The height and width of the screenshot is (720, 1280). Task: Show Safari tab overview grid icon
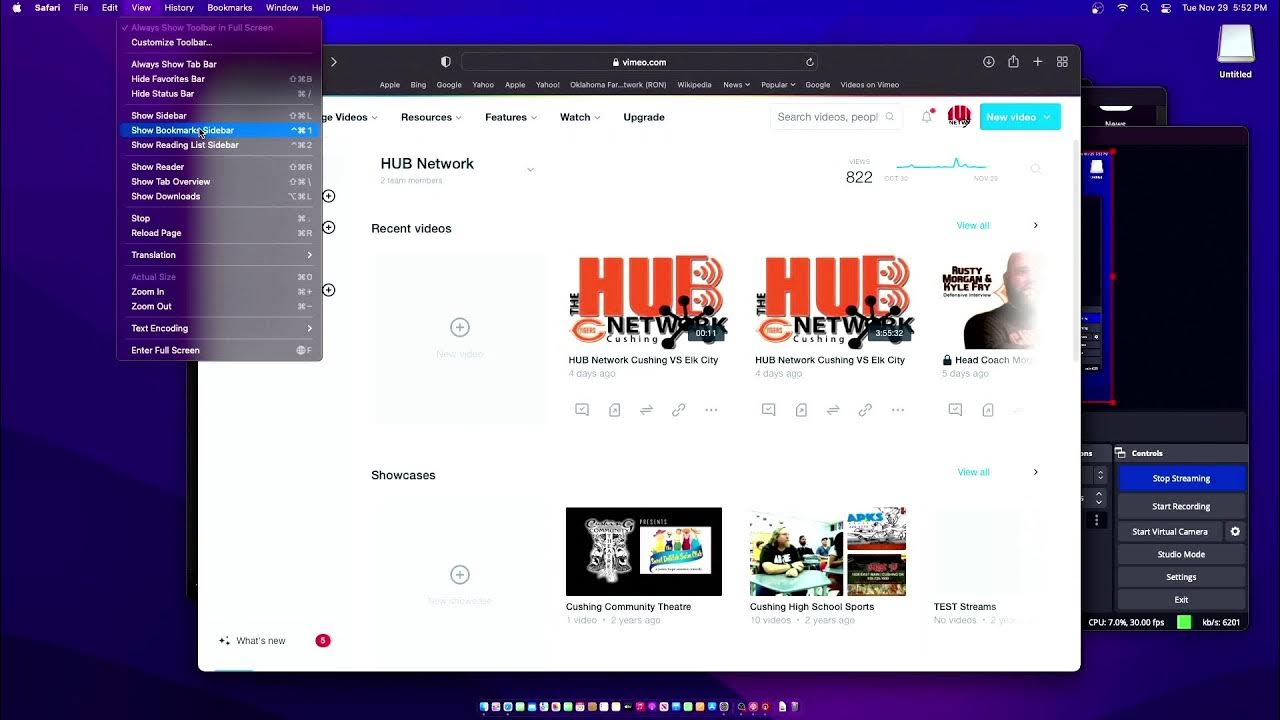[1062, 62]
